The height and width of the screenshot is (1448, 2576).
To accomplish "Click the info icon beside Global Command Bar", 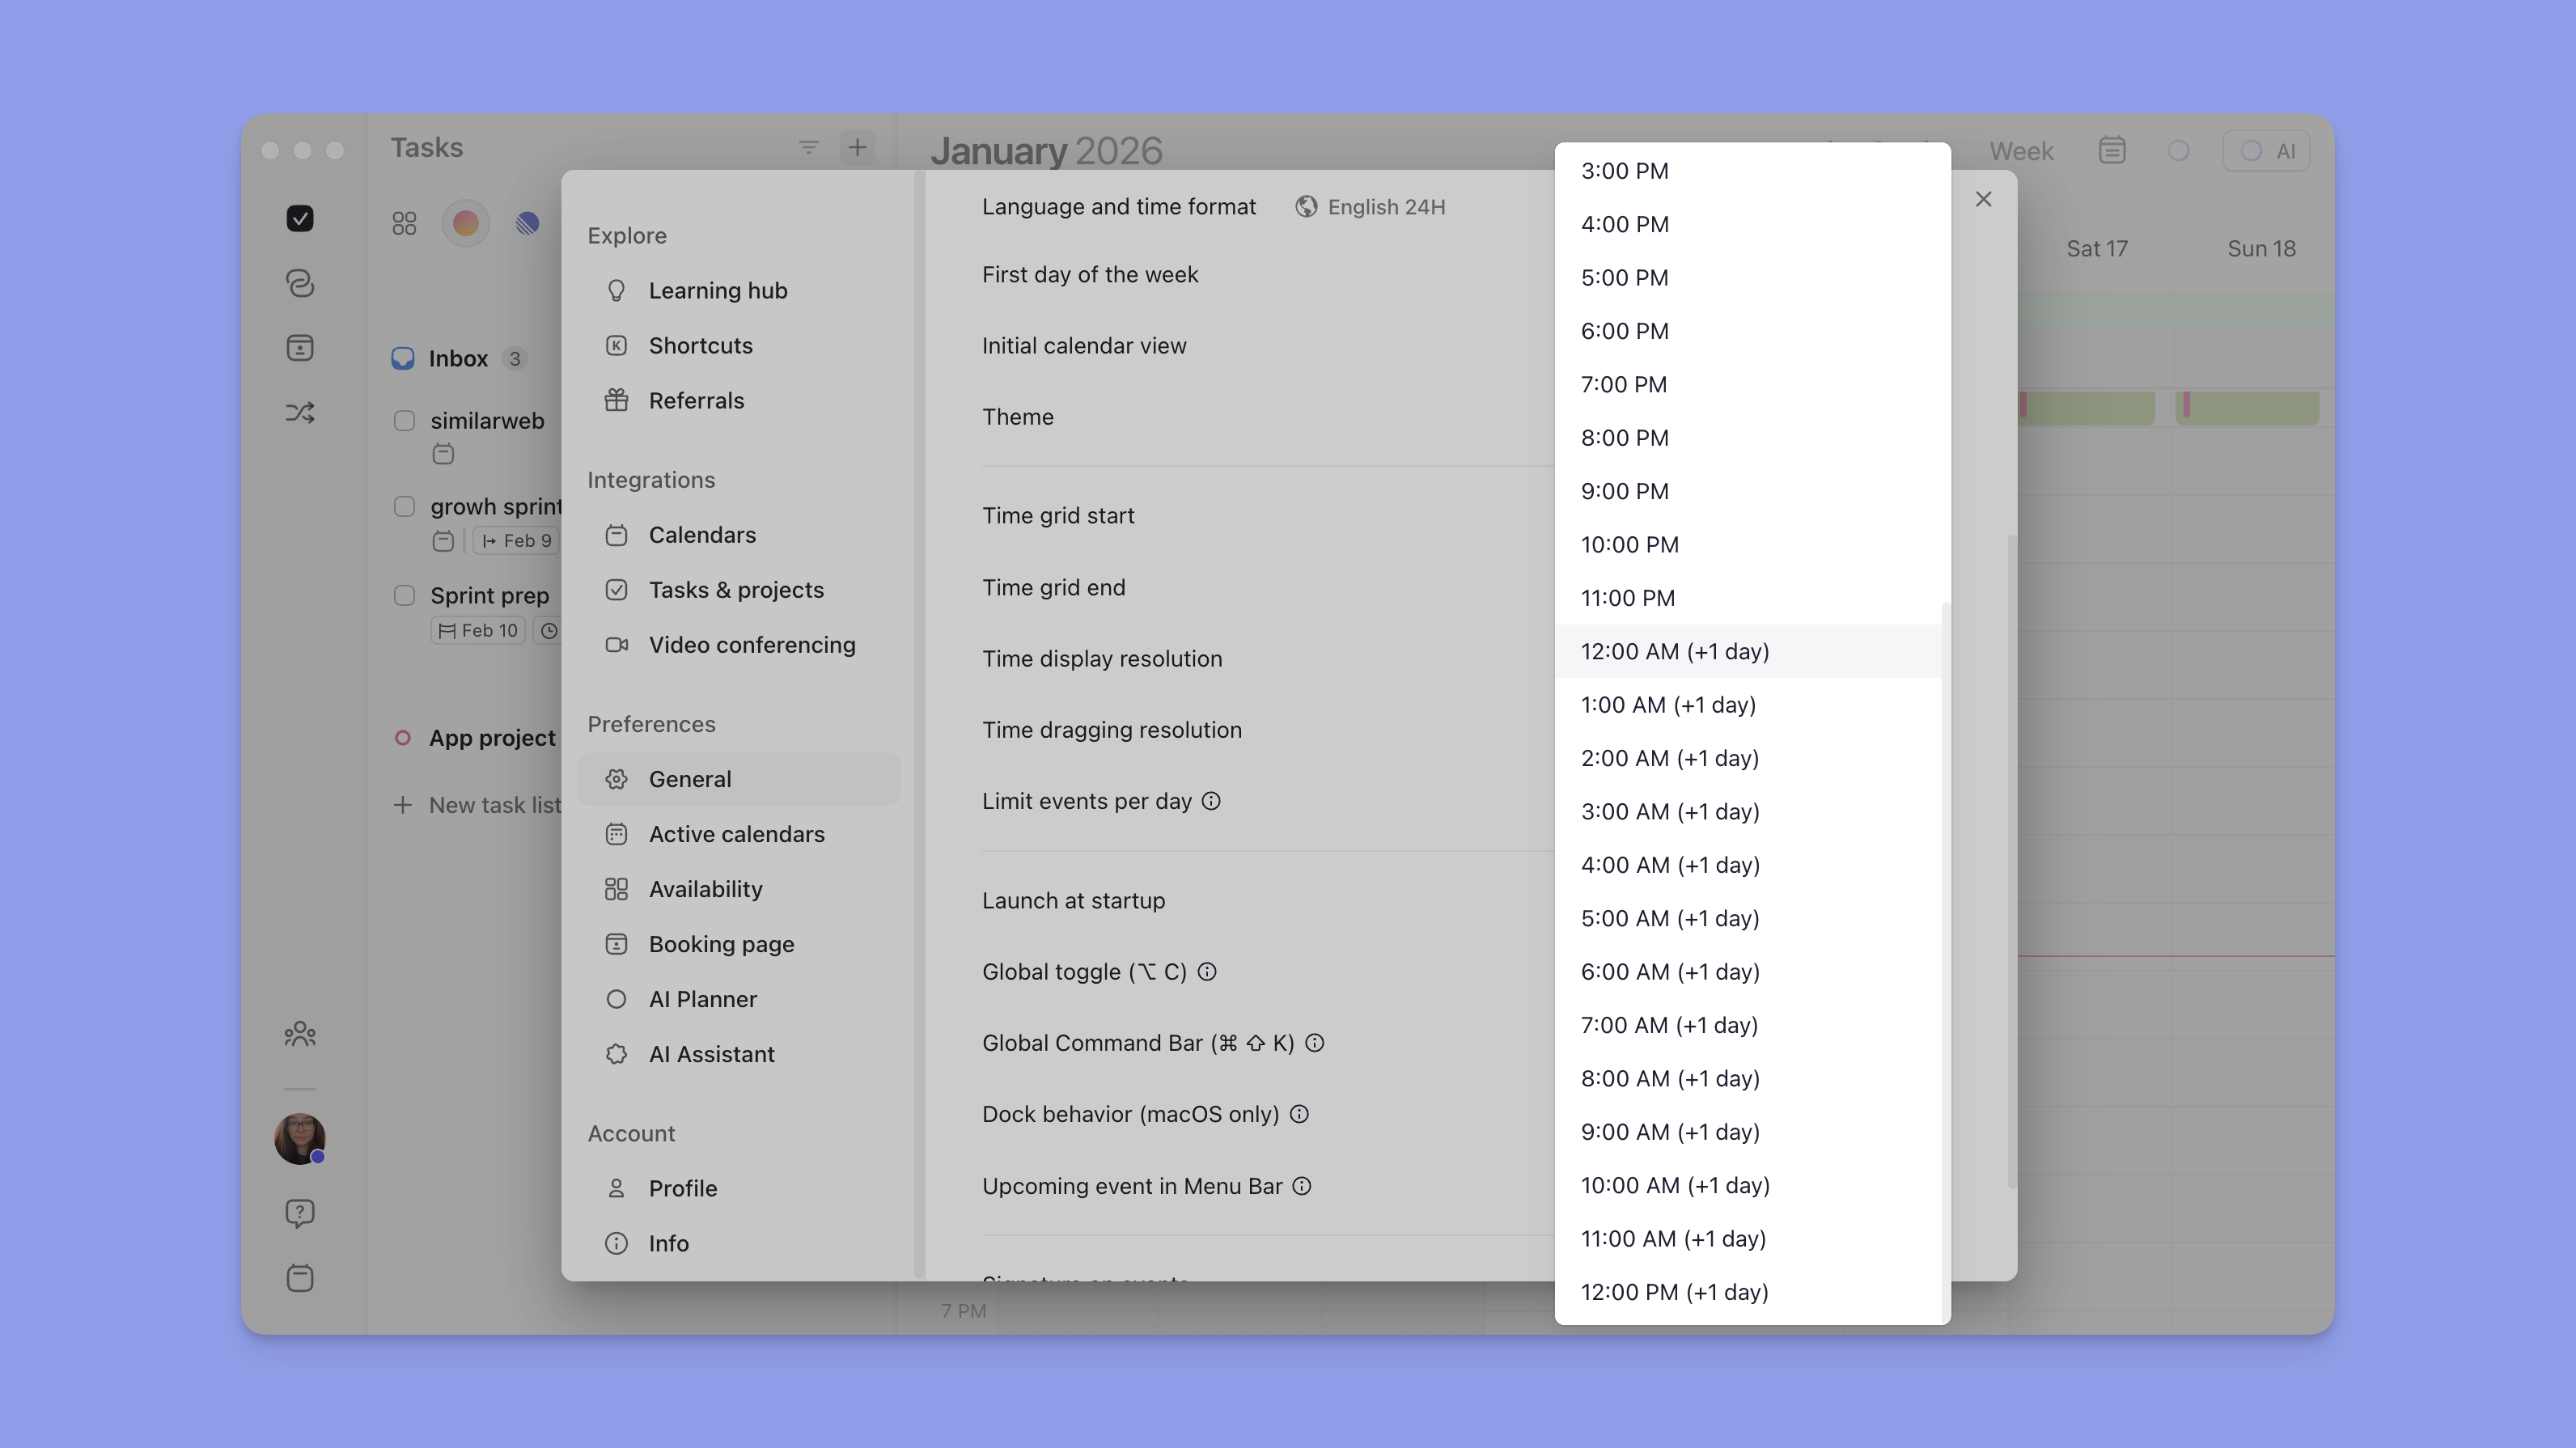I will click(x=1315, y=1043).
